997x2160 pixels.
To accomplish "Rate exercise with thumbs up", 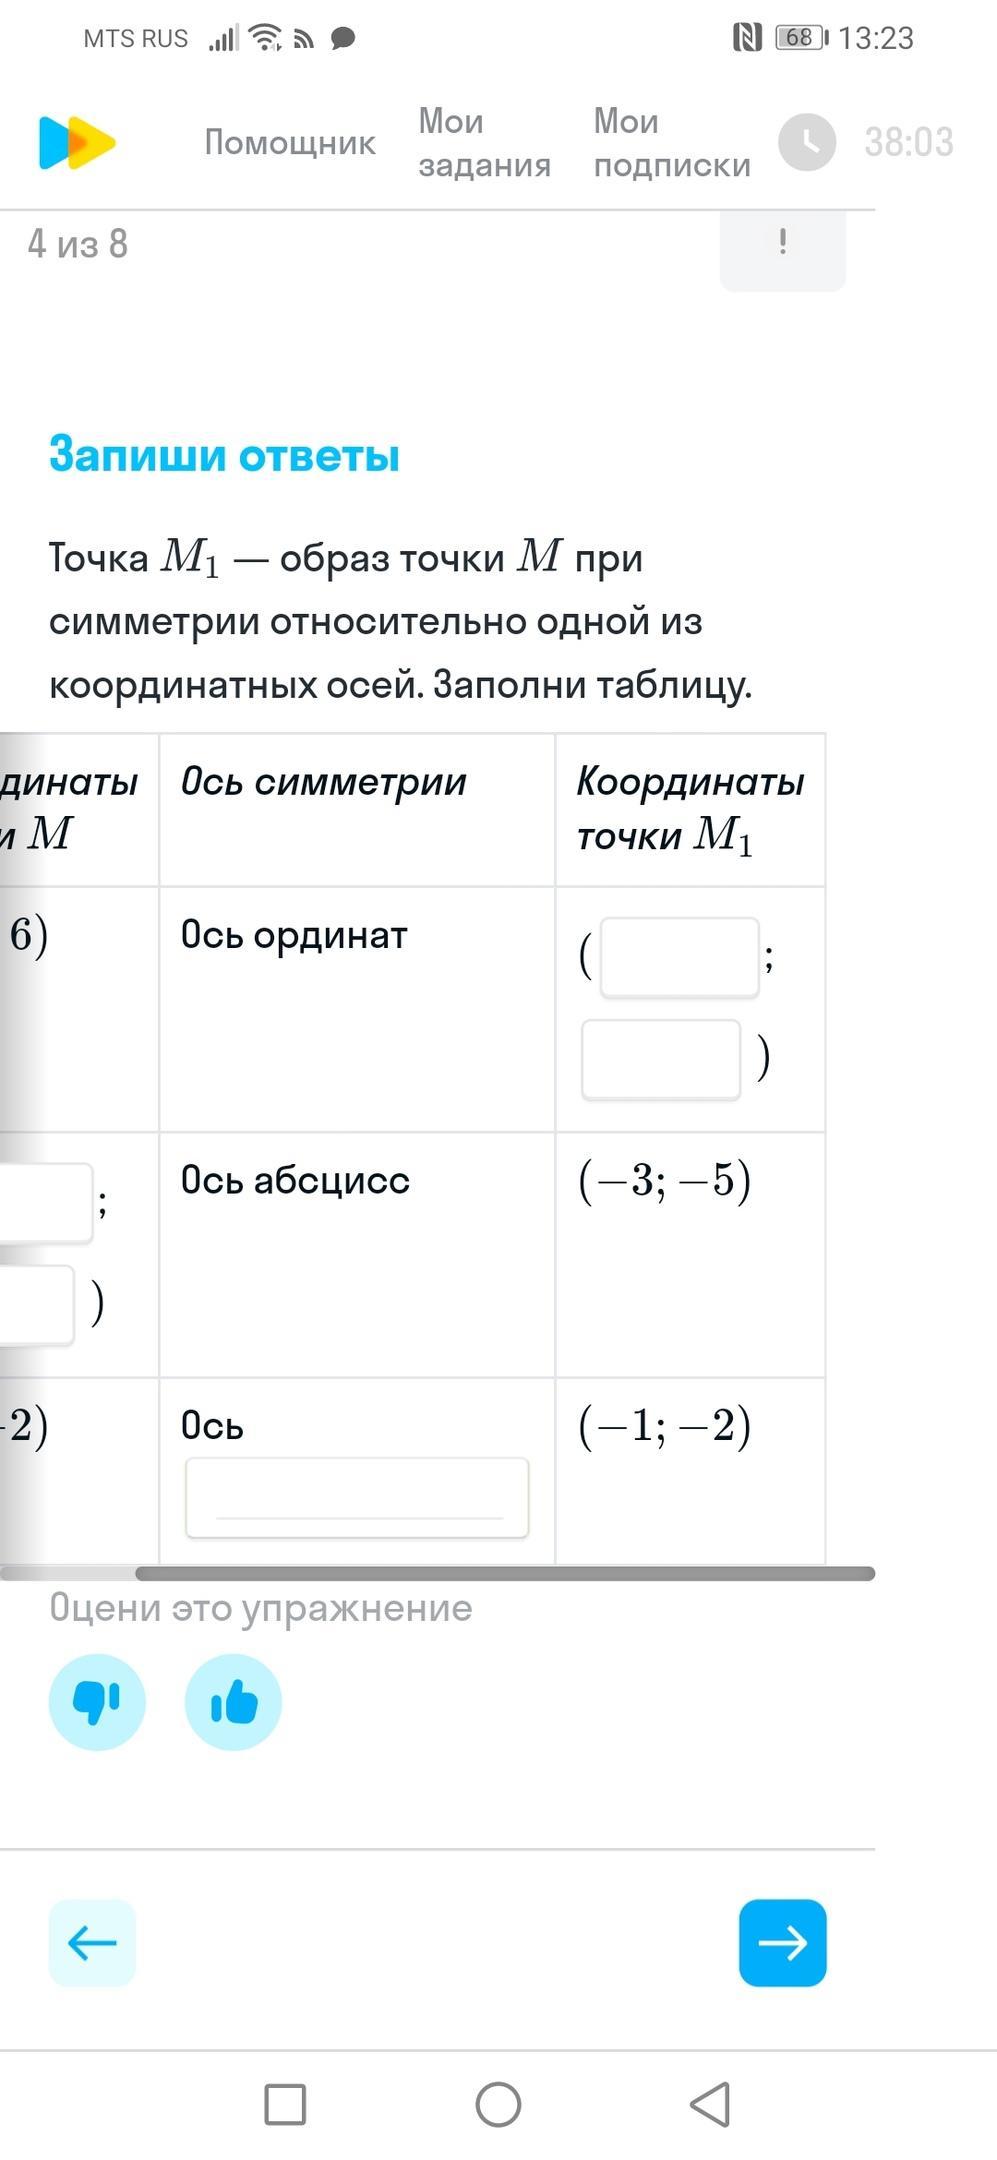I will pos(233,1702).
